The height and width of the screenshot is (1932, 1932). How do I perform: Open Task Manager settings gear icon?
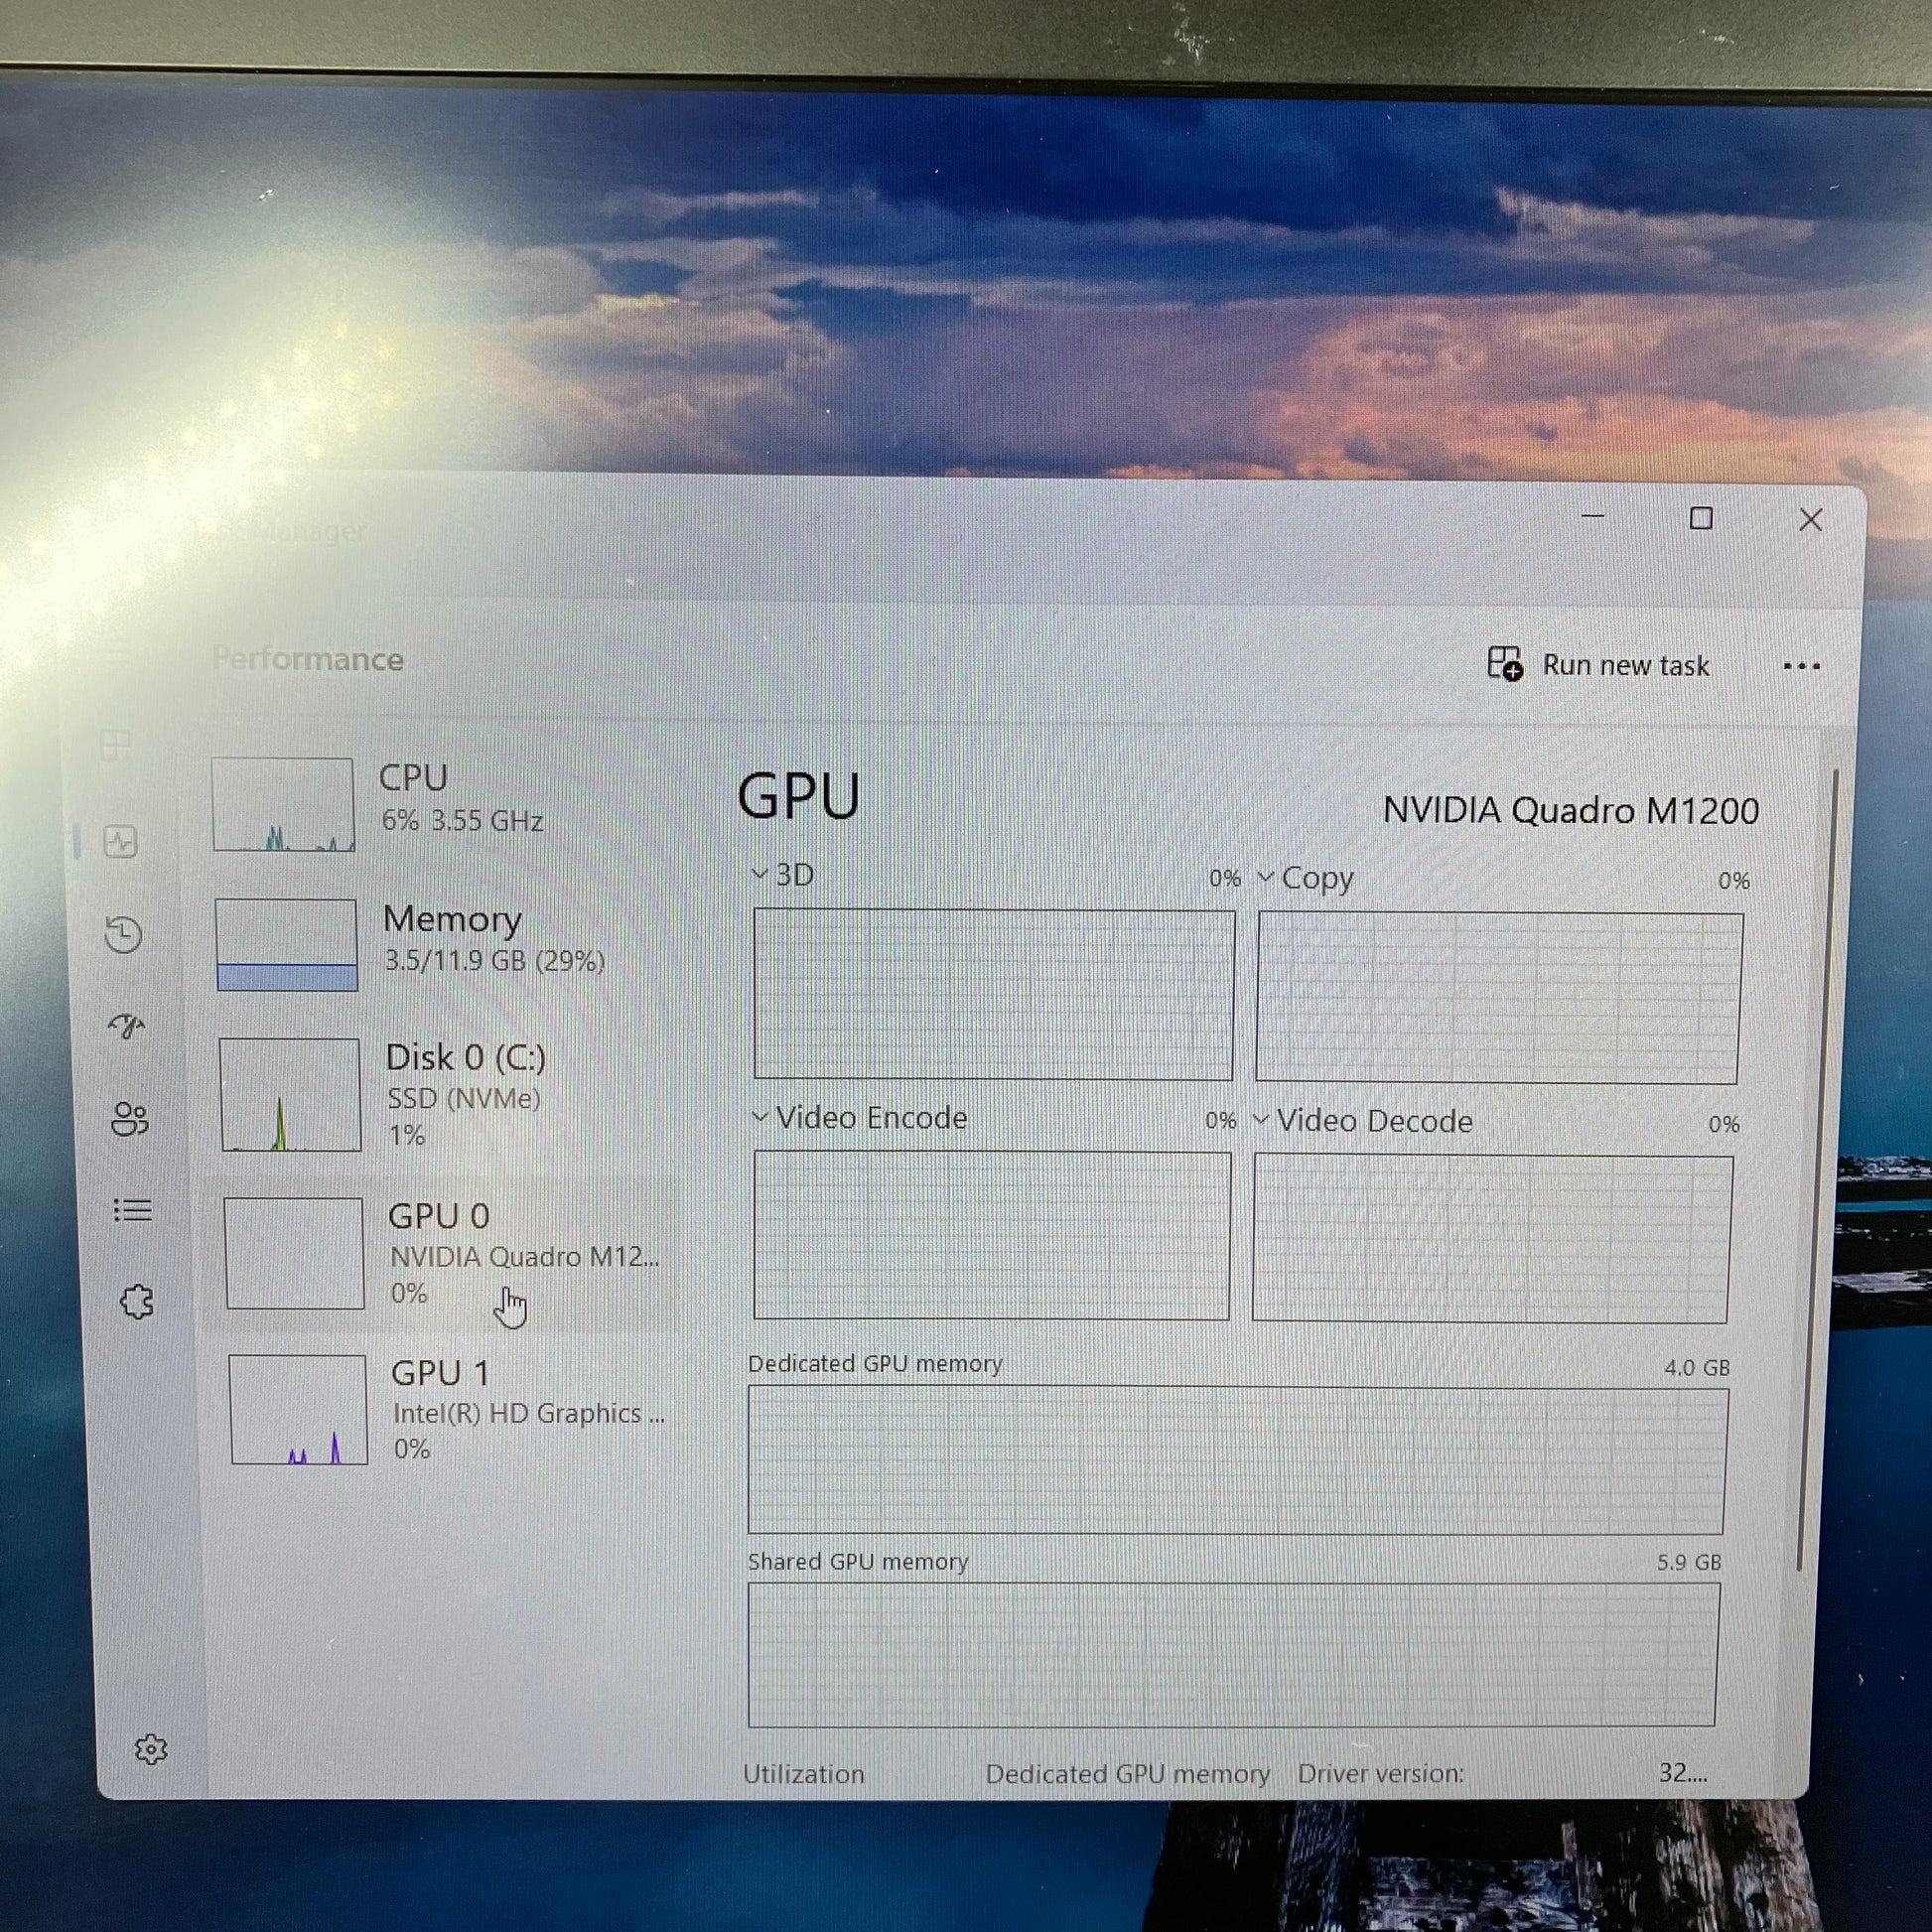pos(151,1749)
